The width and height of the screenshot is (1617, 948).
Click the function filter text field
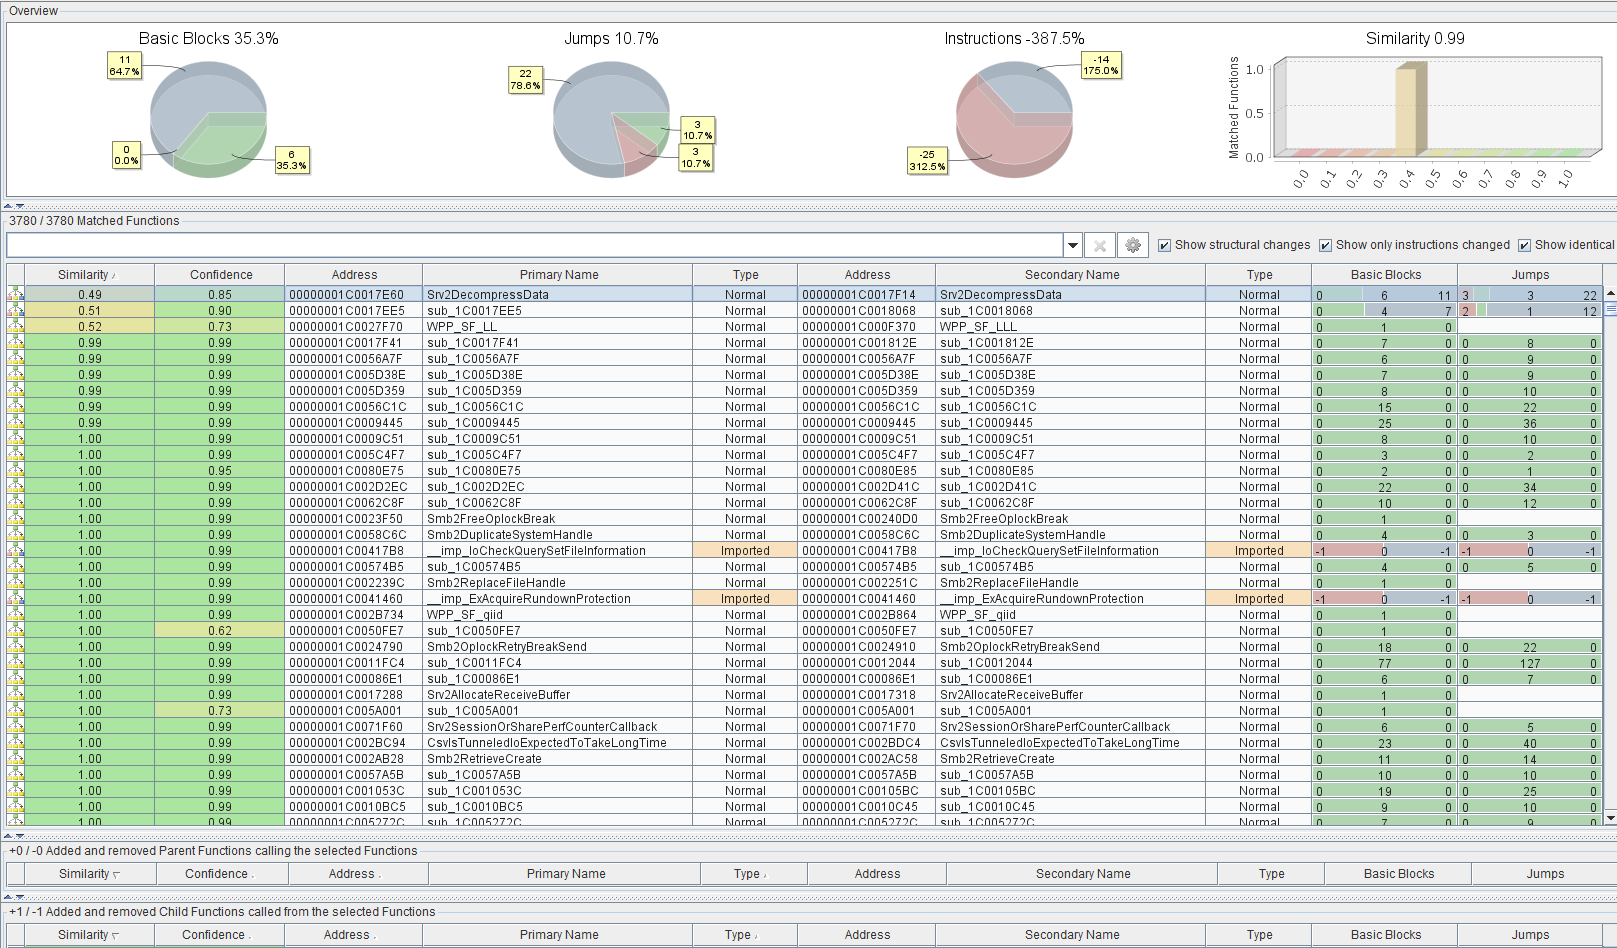tap(535, 245)
